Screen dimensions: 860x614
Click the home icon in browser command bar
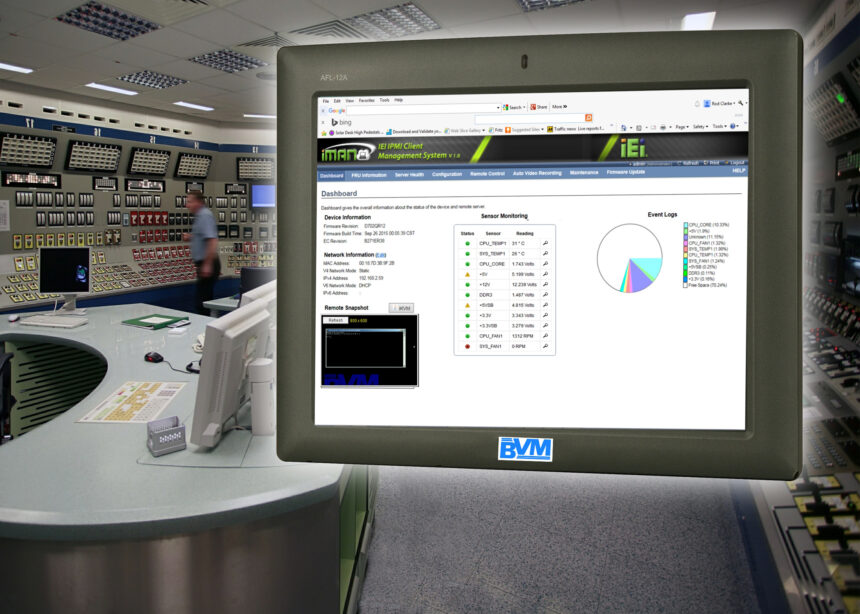pyautogui.click(x=624, y=127)
